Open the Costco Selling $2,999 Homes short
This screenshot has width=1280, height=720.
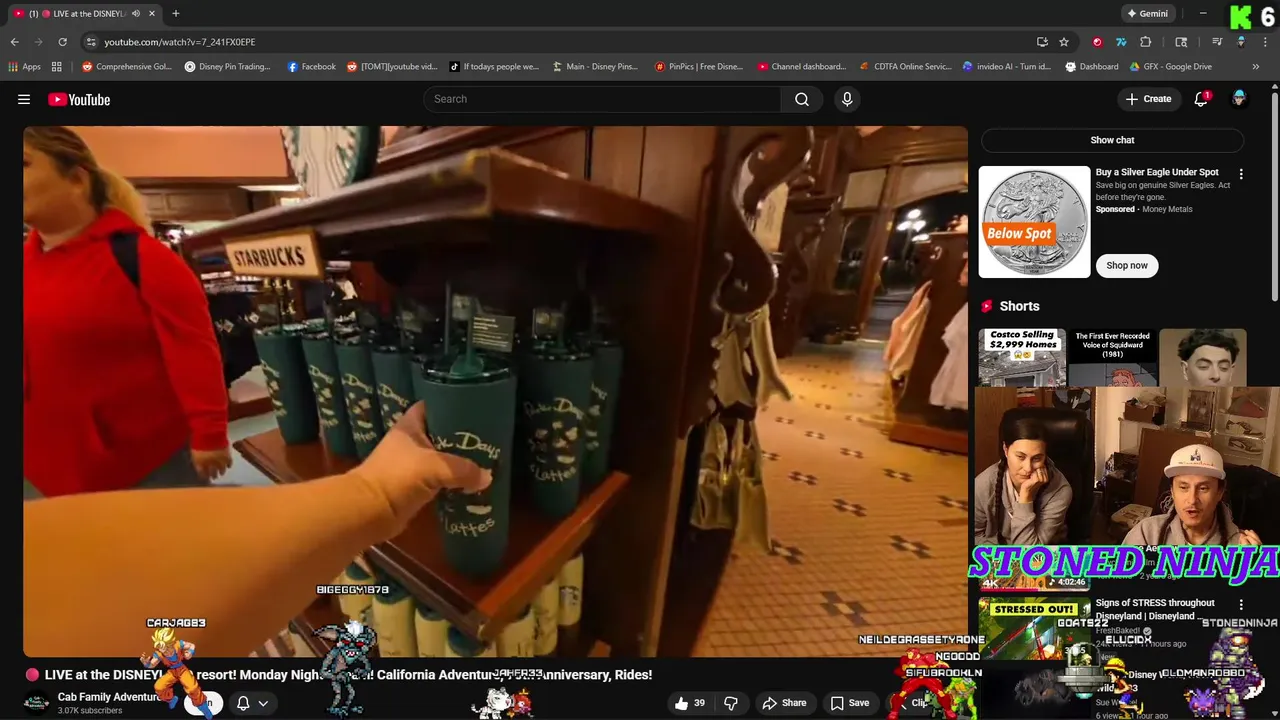pos(1022,357)
